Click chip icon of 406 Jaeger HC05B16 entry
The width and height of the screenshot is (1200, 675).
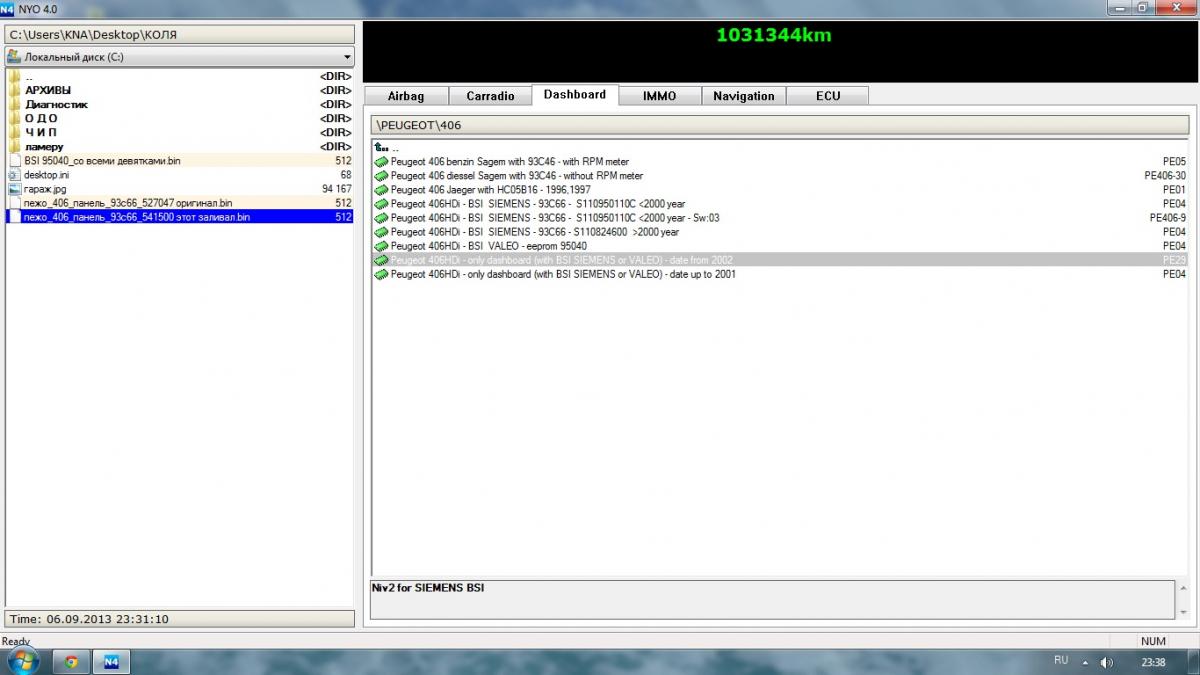381,190
